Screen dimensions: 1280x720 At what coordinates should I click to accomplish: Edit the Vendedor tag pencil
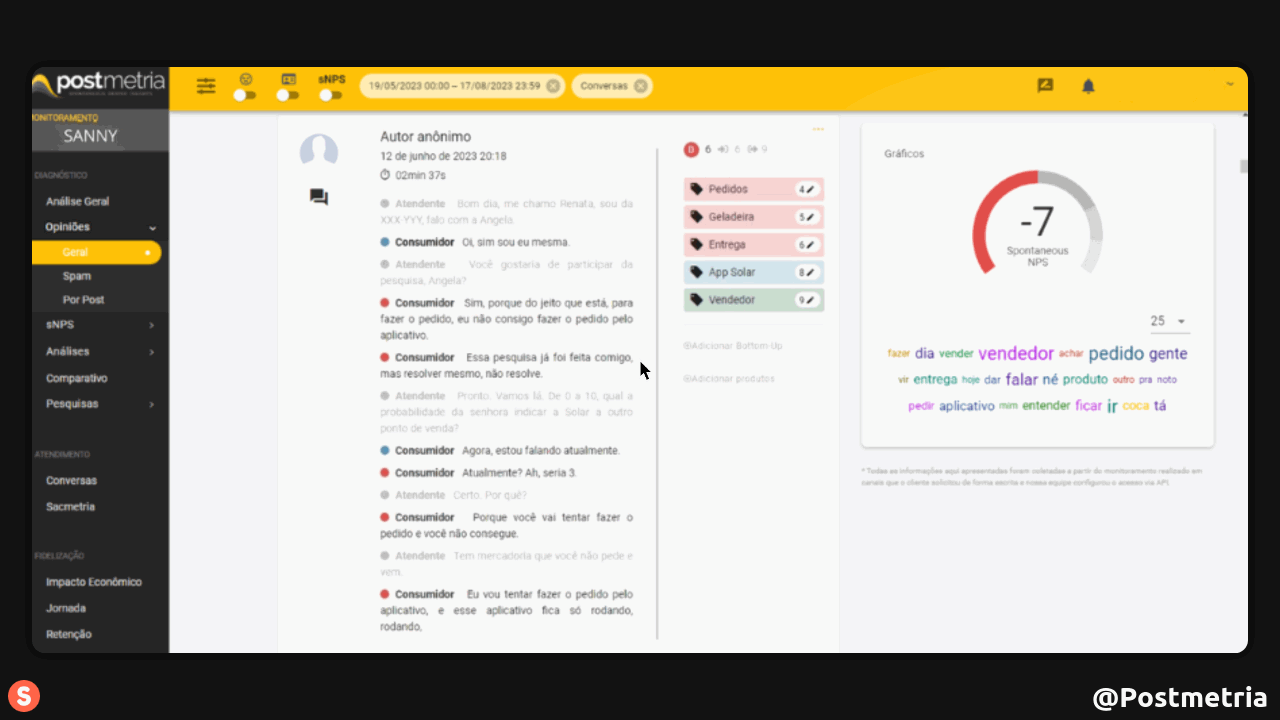point(811,300)
